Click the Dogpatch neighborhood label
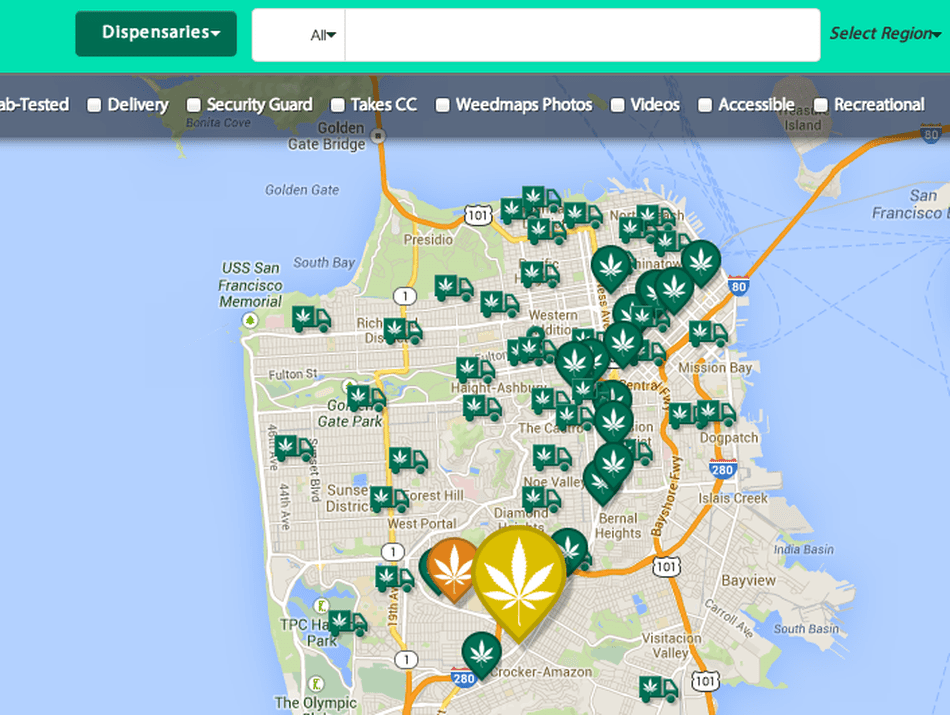Viewport: 950px width, 715px height. [729, 437]
